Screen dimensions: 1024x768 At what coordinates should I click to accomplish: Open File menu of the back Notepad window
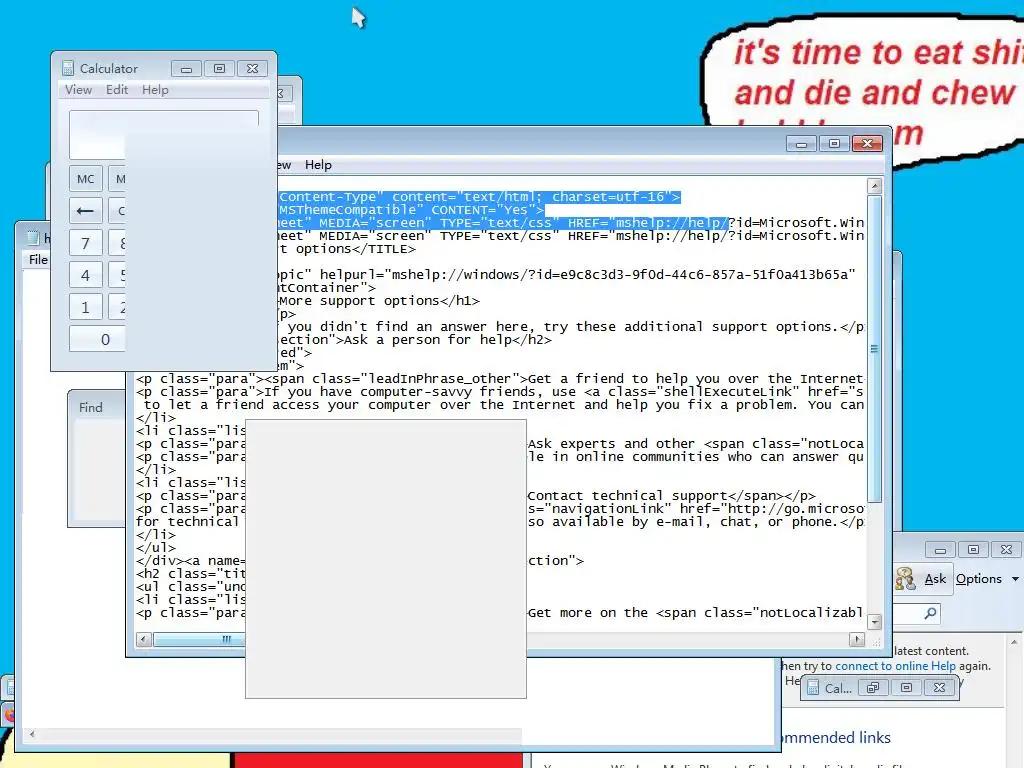[x=38, y=259]
